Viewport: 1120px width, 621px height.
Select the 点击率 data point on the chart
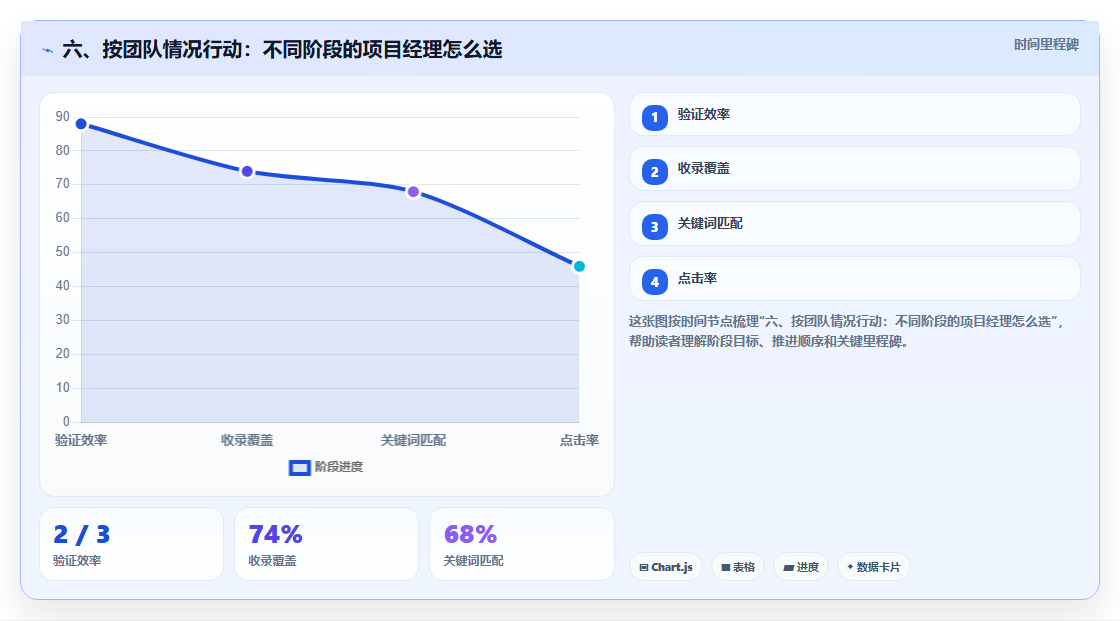tap(579, 267)
